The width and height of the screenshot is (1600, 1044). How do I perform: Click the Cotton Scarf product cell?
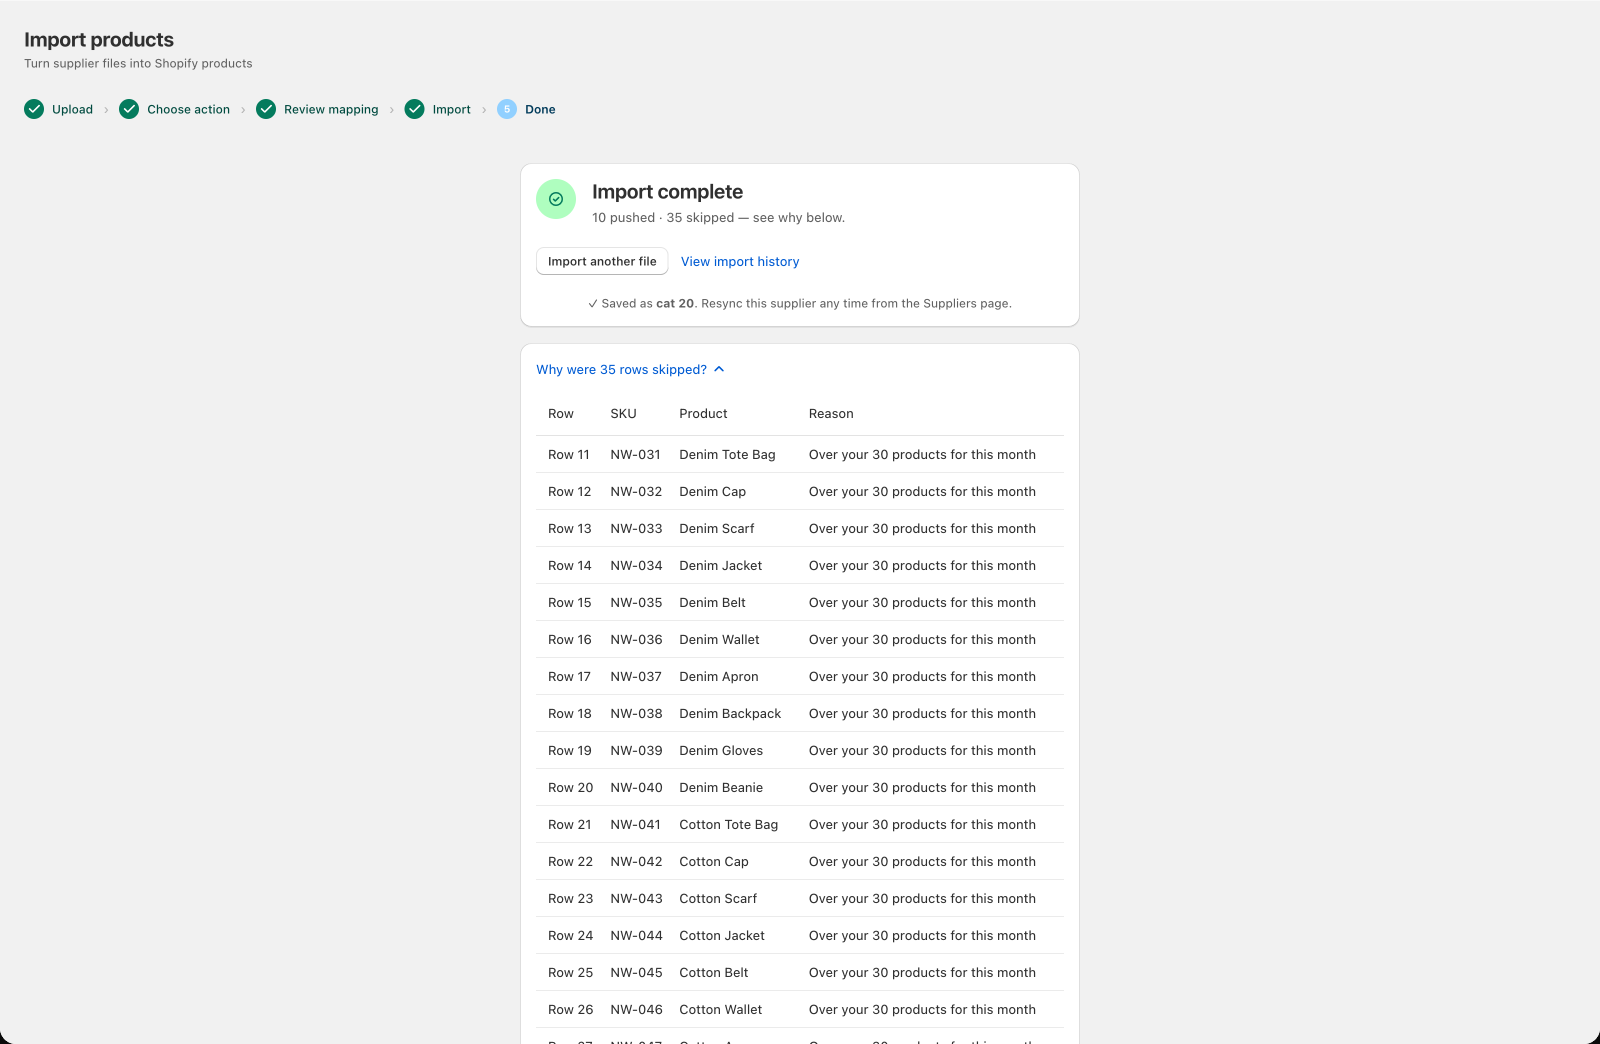[x=718, y=899]
